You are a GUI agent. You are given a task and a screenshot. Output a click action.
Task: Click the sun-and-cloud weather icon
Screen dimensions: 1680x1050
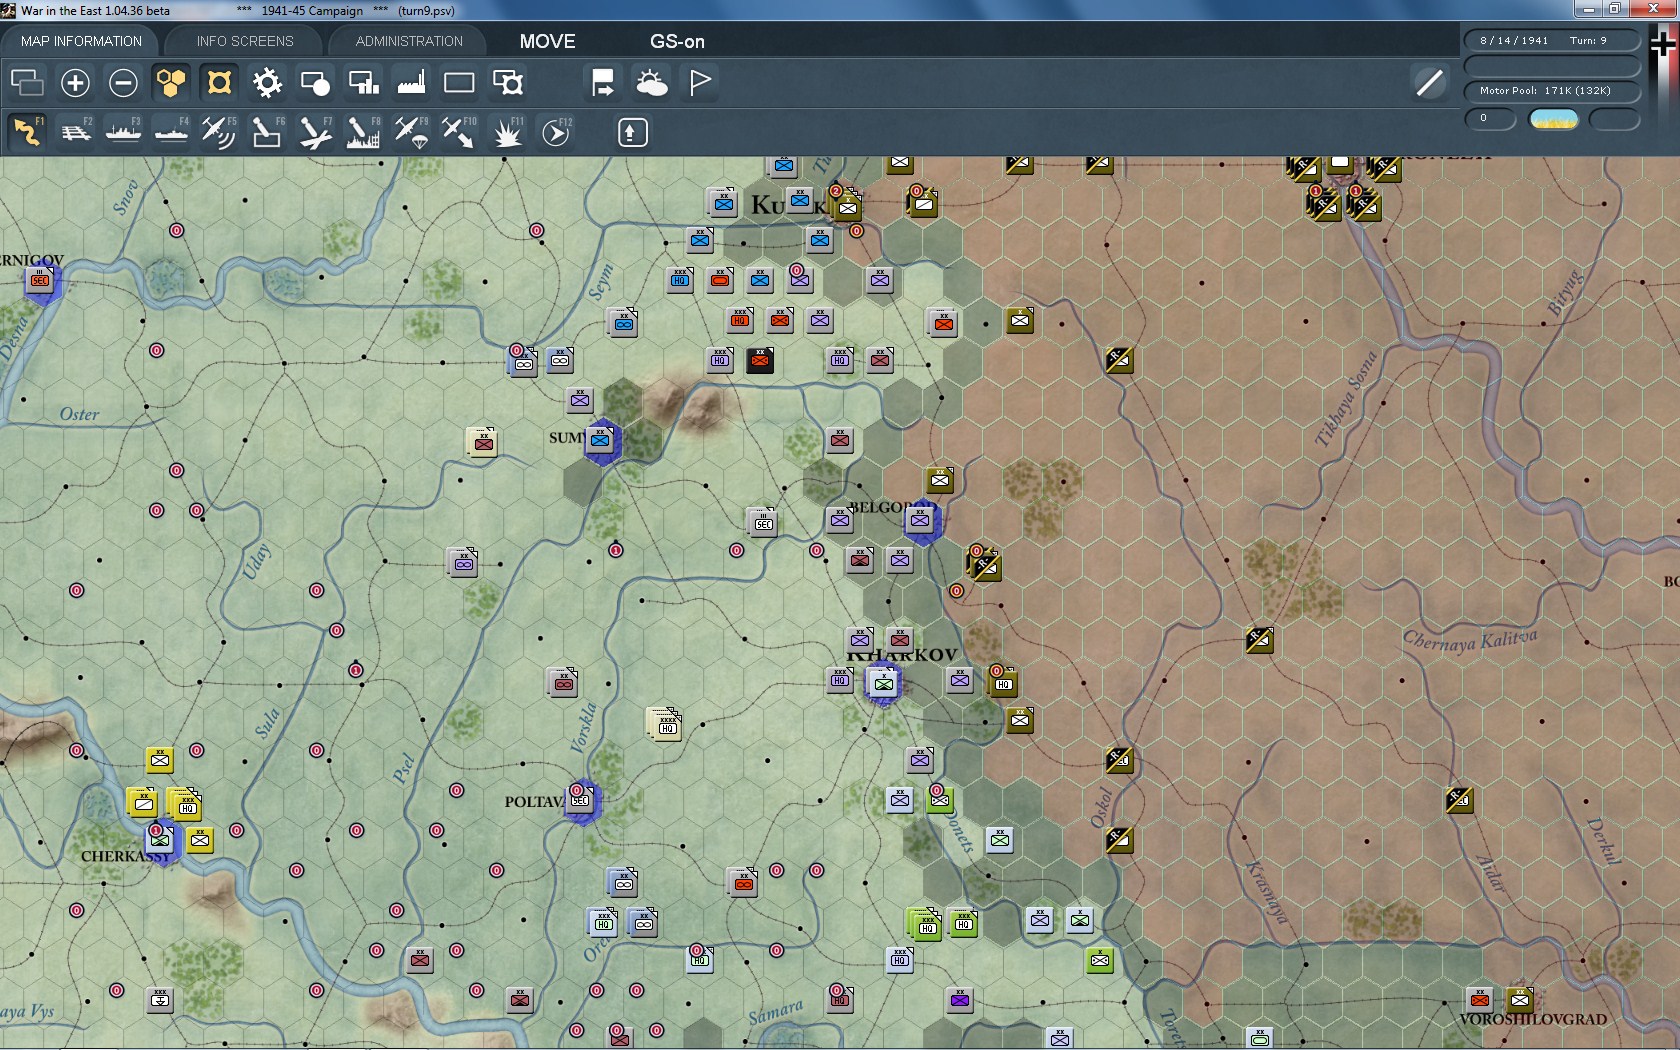[x=651, y=83]
